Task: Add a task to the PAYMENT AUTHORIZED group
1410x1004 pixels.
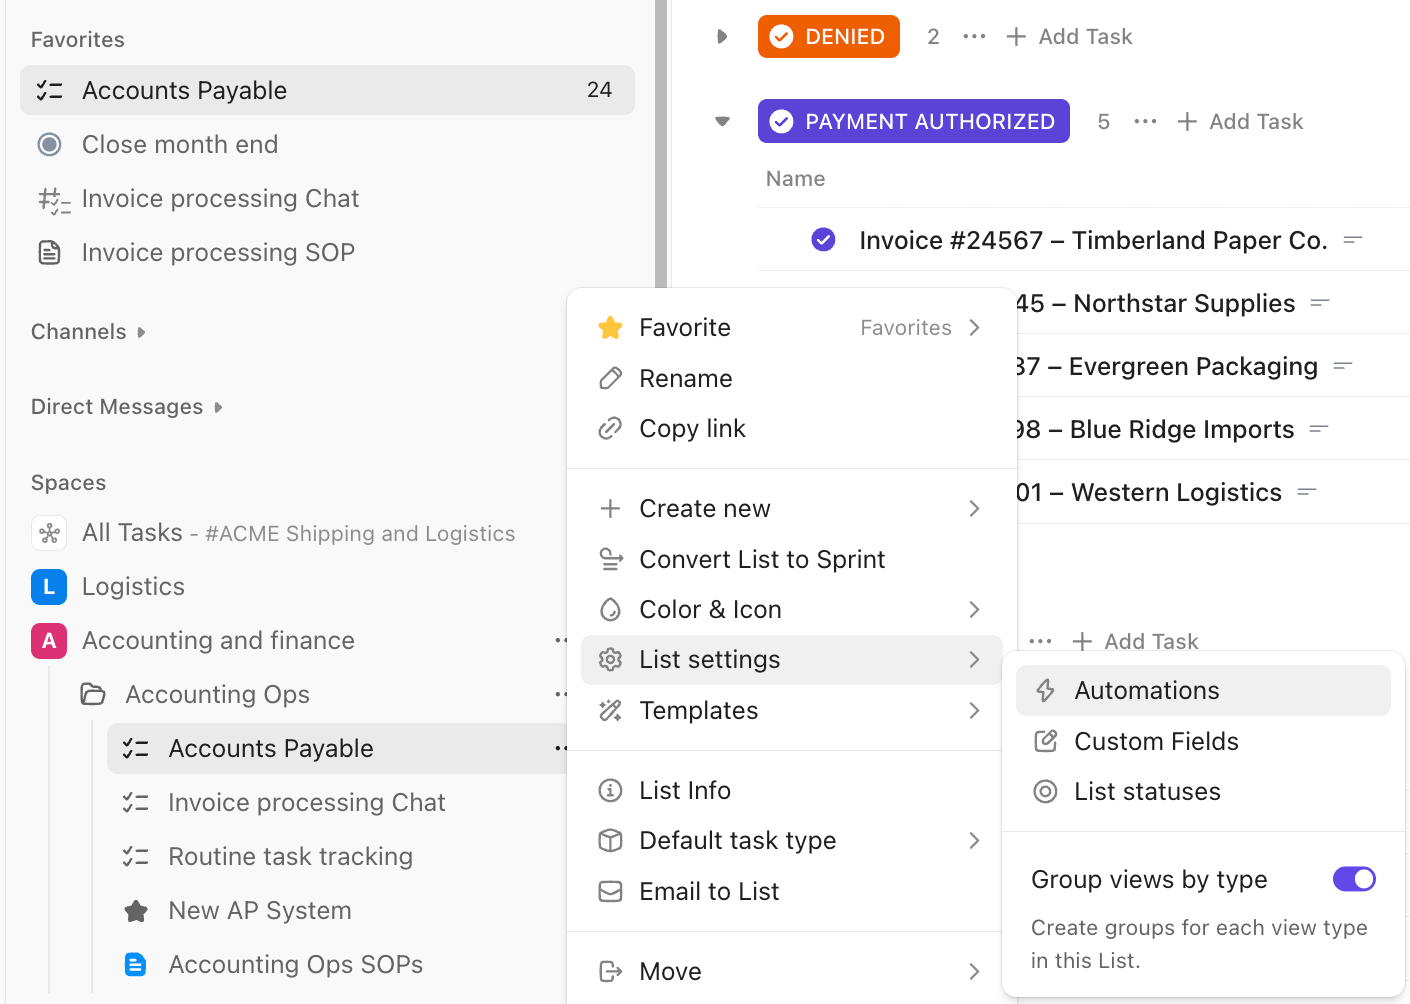Action: pos(1240,121)
